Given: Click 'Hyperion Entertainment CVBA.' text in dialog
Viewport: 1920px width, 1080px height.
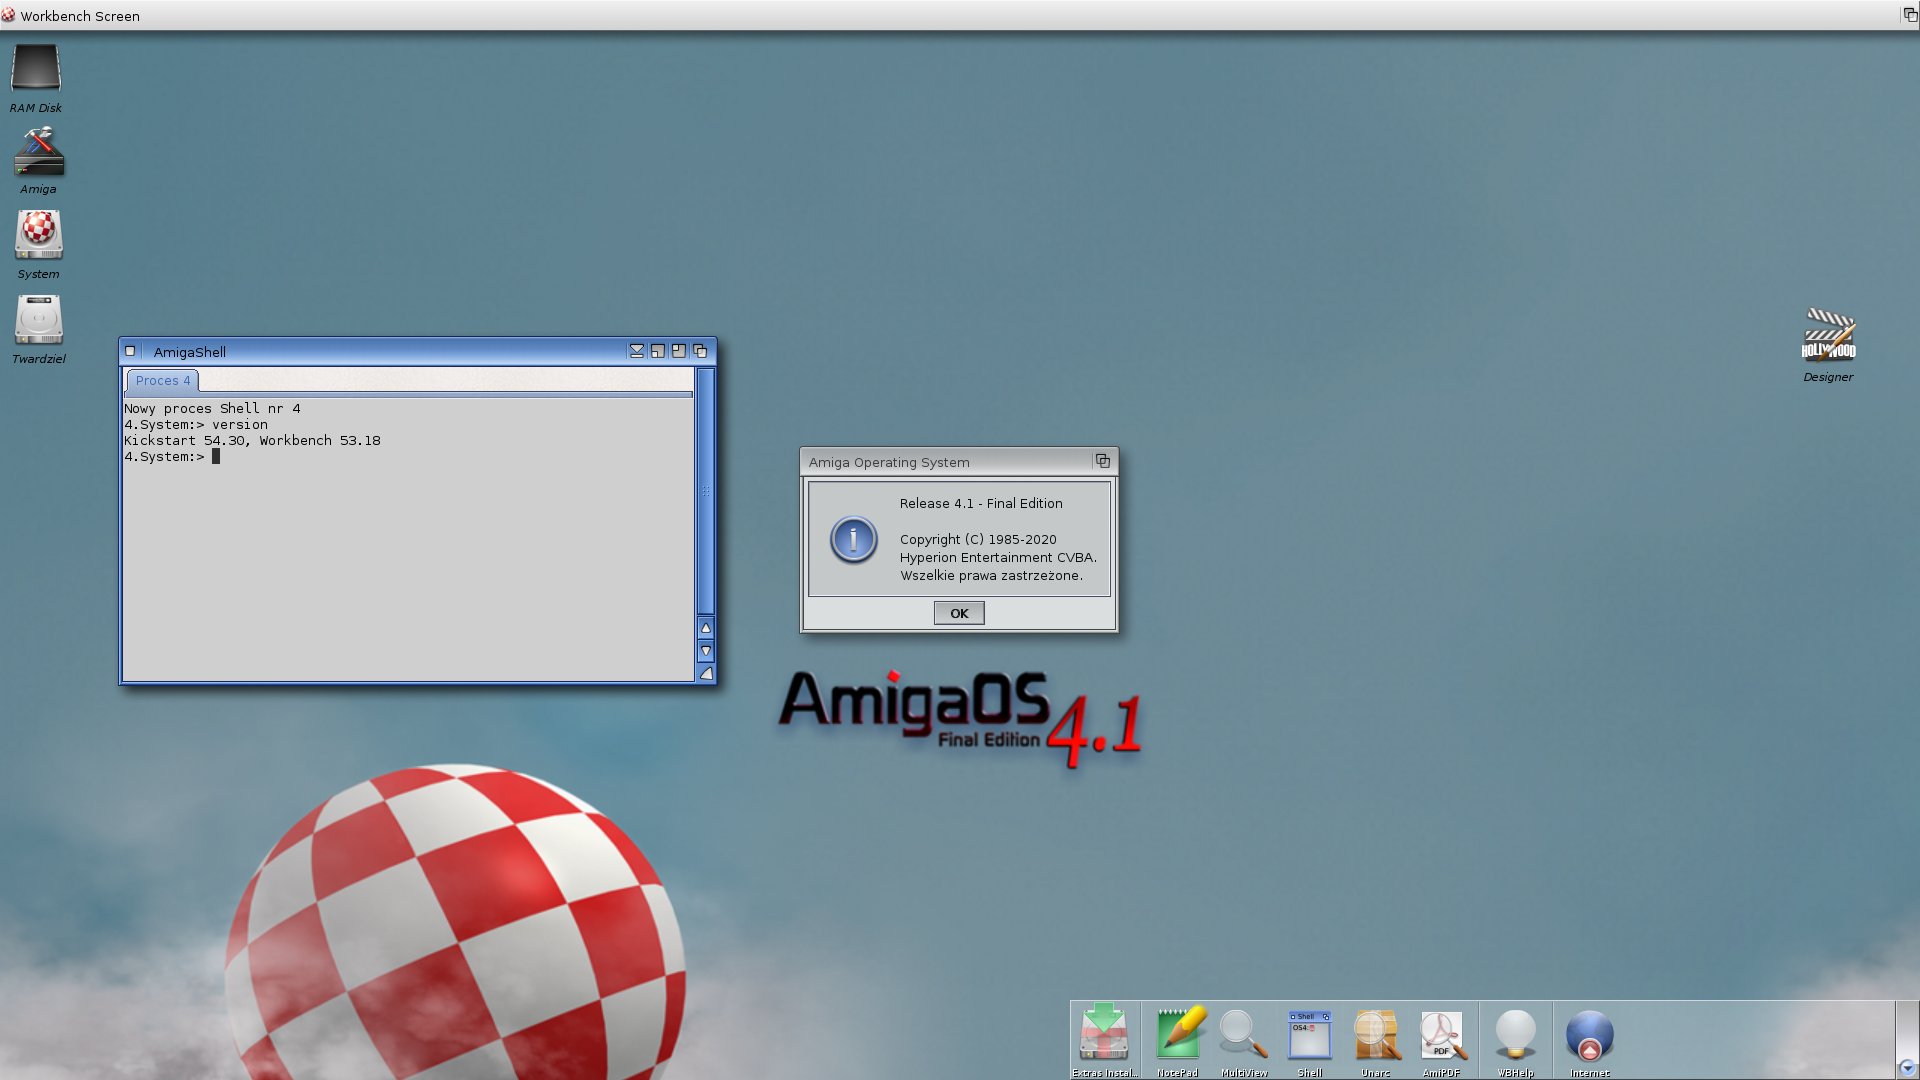Looking at the screenshot, I should point(998,558).
